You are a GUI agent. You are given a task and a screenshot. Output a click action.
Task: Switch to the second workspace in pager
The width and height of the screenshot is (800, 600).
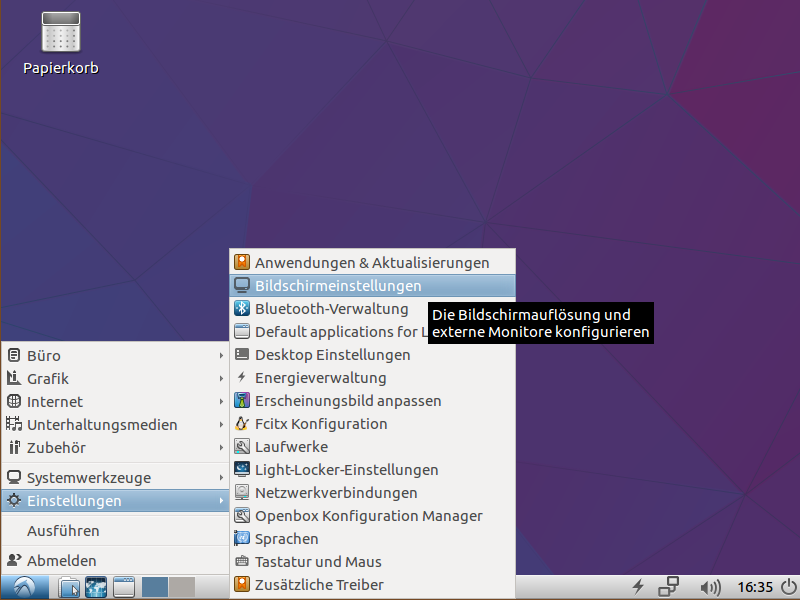(182, 587)
